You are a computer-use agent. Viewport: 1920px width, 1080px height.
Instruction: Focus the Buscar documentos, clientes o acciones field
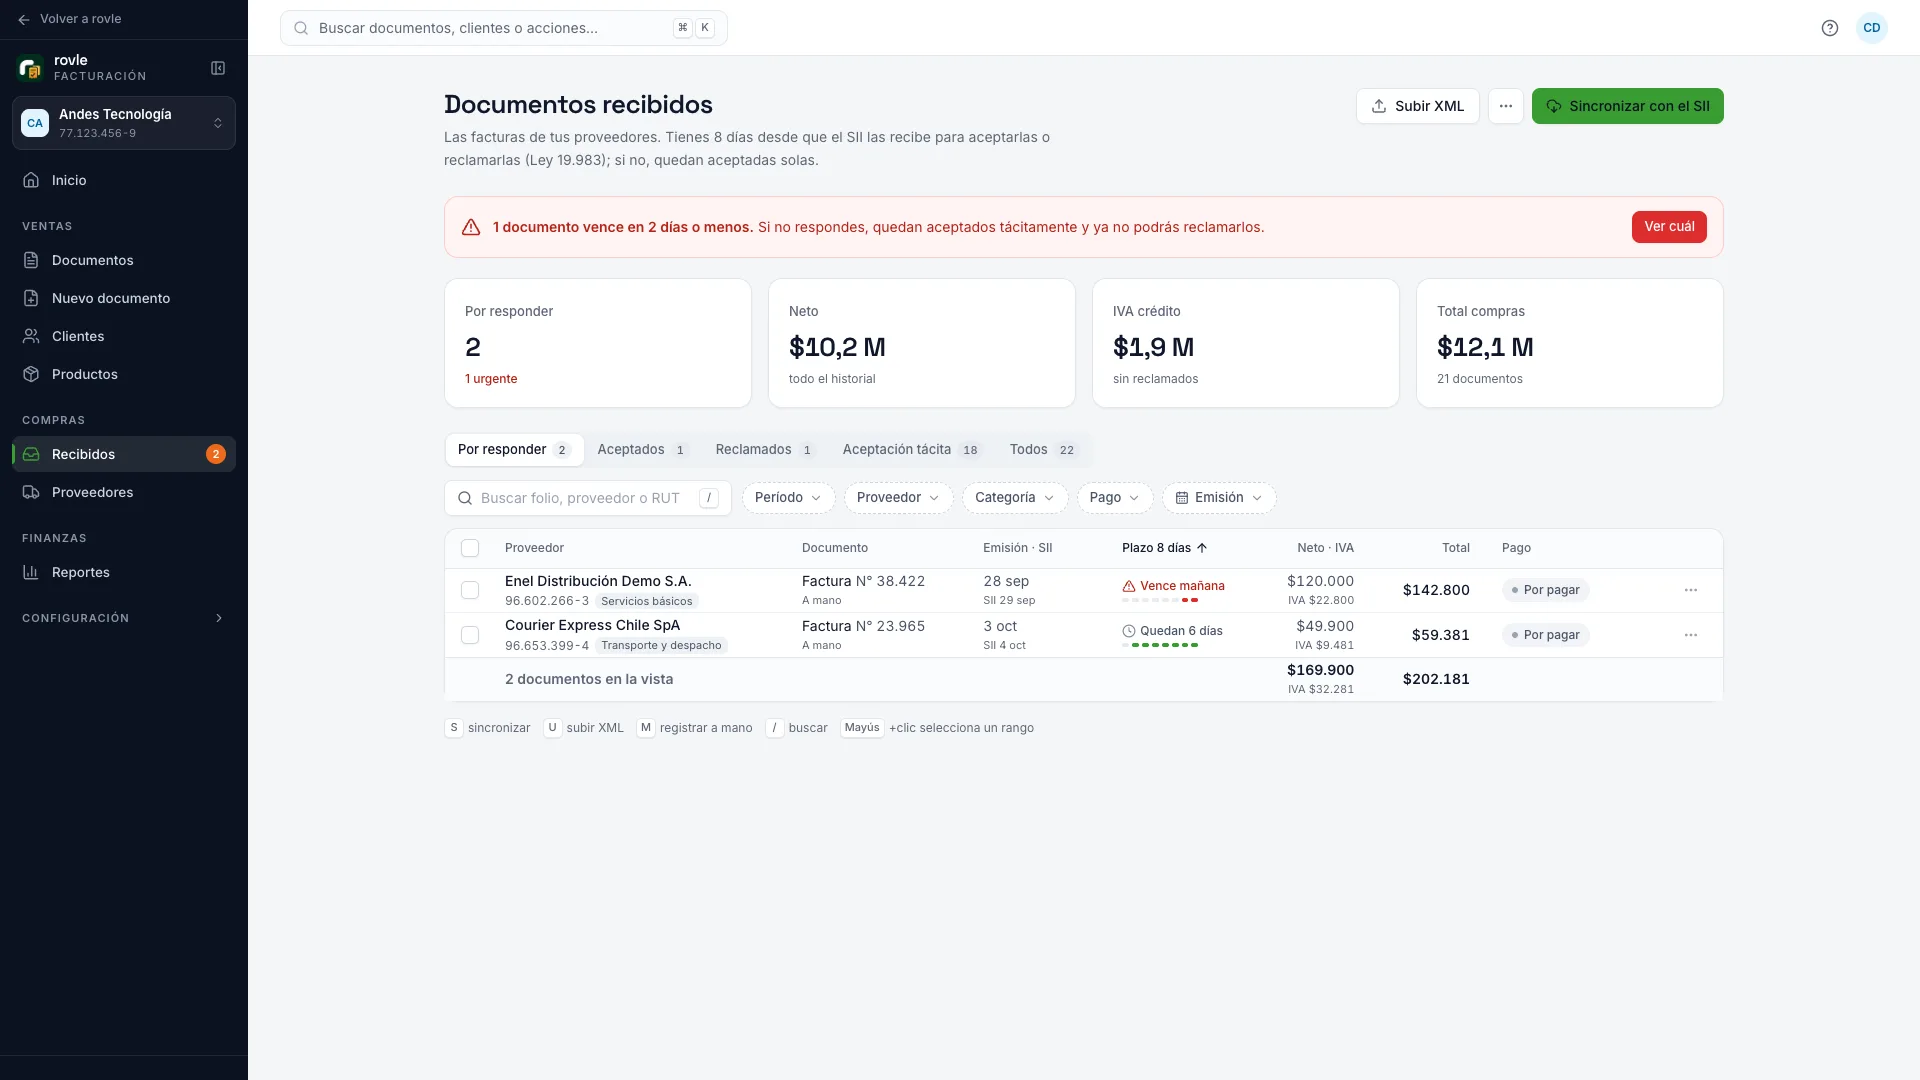[504, 28]
